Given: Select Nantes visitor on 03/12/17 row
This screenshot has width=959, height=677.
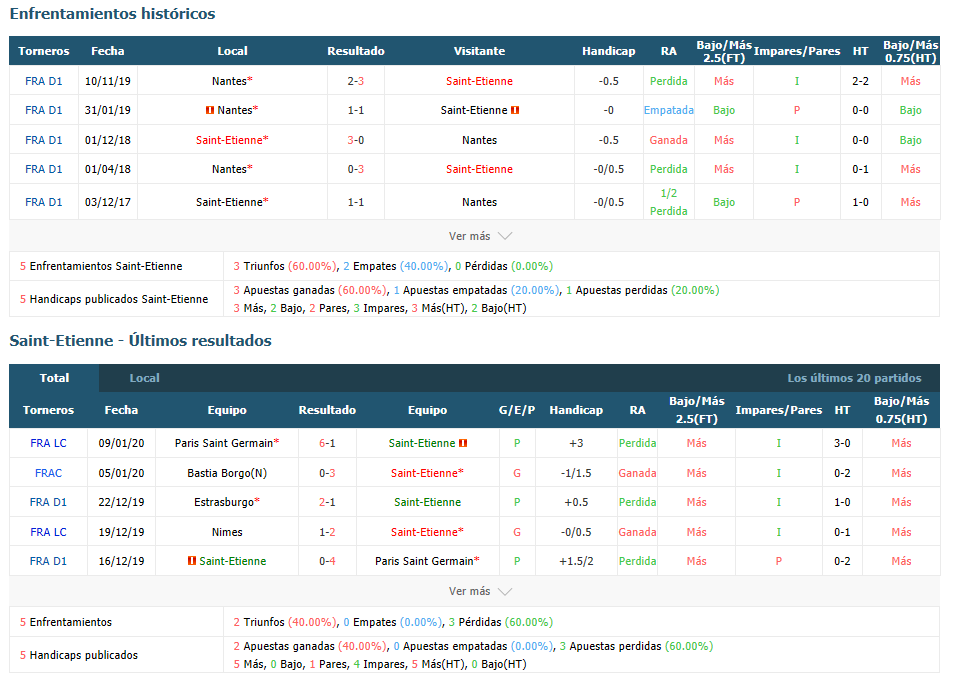Looking at the screenshot, I should pyautogui.click(x=480, y=202).
